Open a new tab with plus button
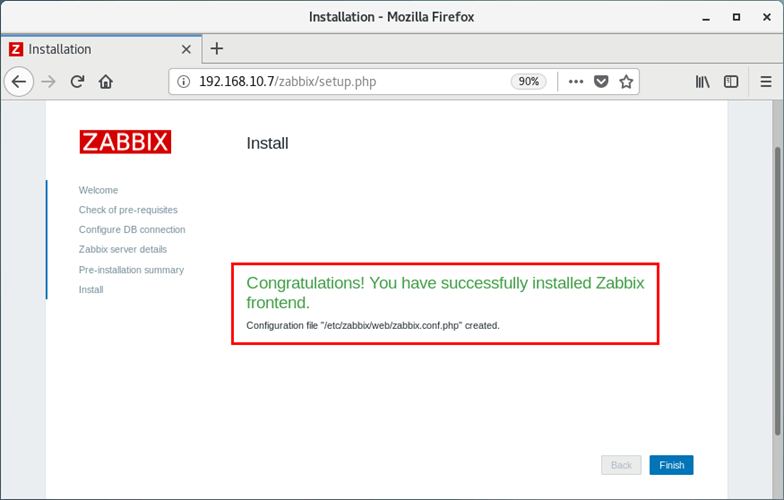 point(216,48)
